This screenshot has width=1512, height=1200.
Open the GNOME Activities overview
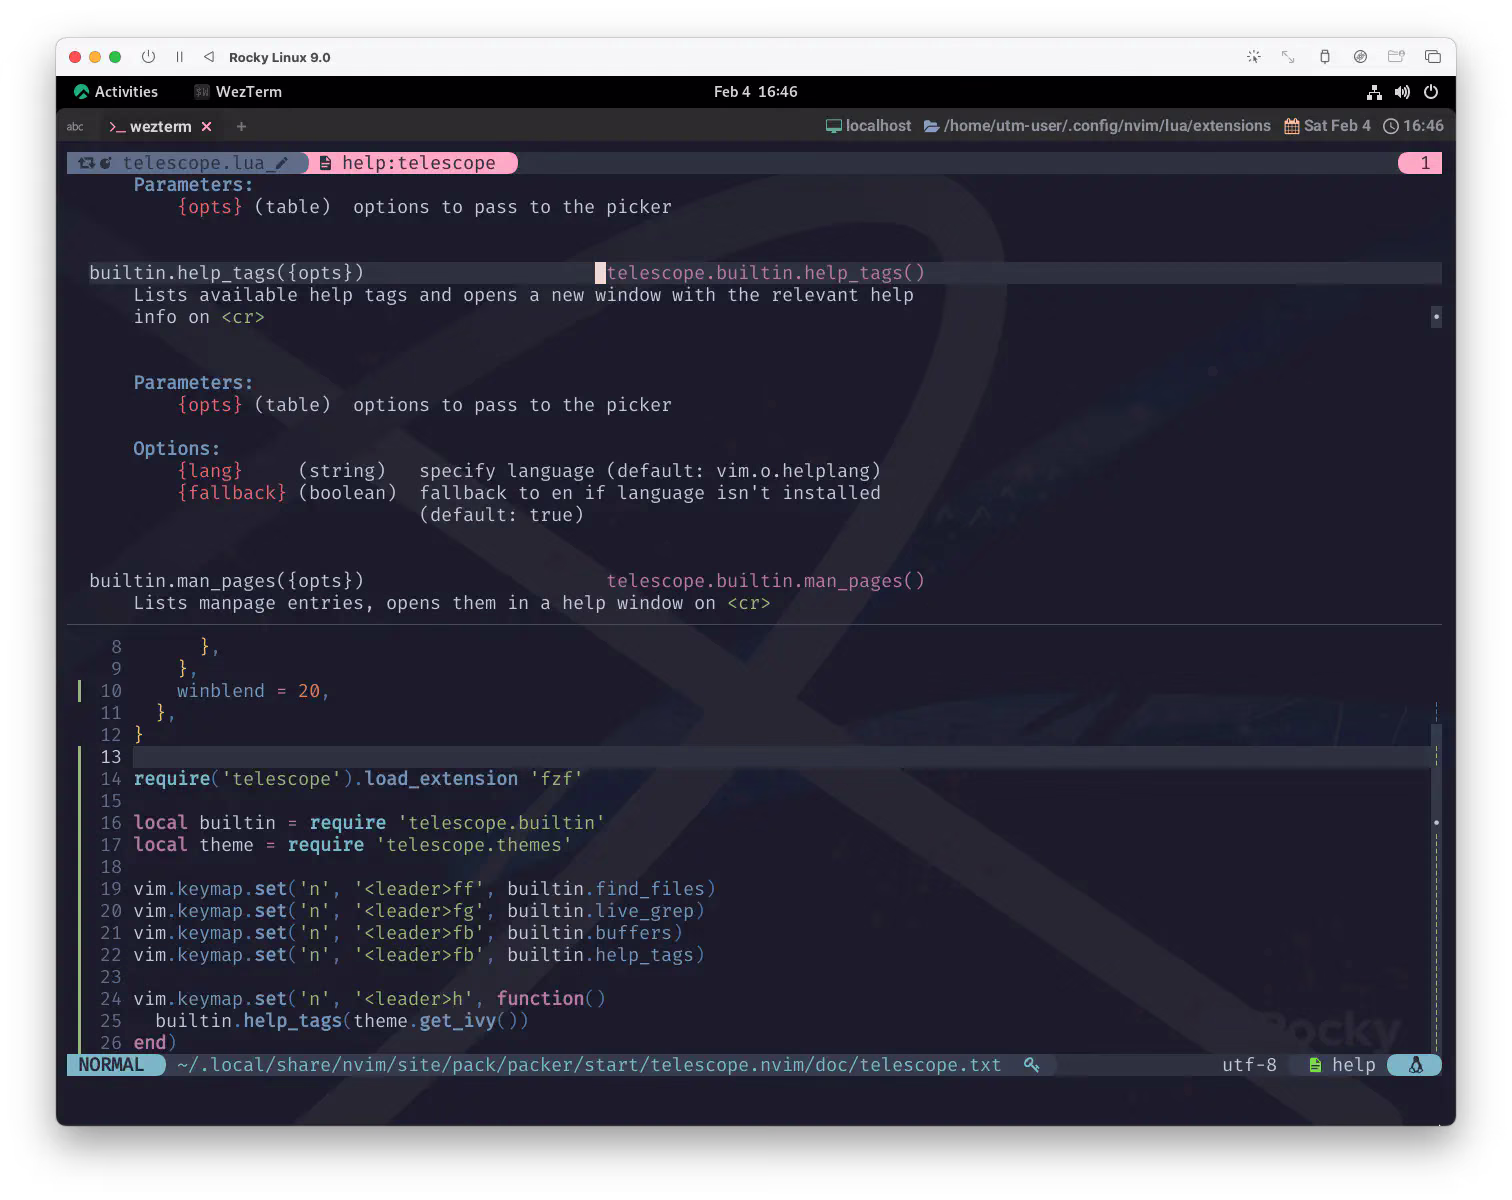[x=116, y=92]
